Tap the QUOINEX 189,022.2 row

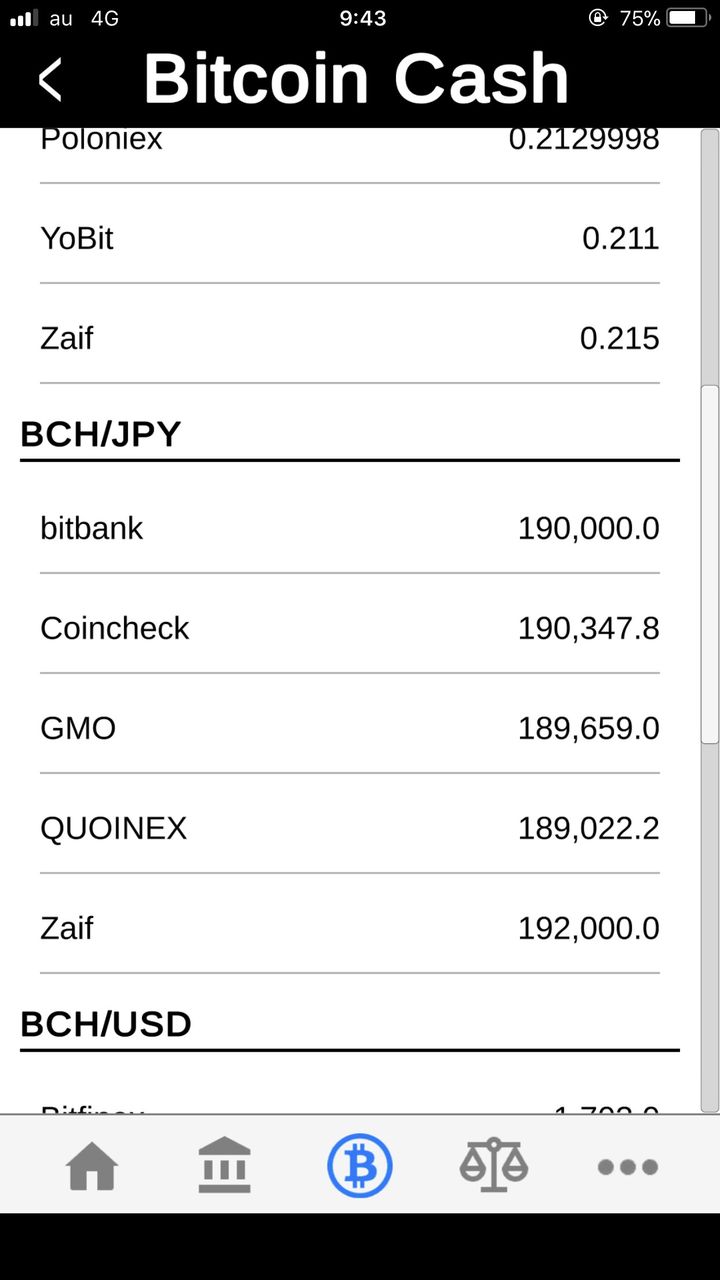pos(349,828)
